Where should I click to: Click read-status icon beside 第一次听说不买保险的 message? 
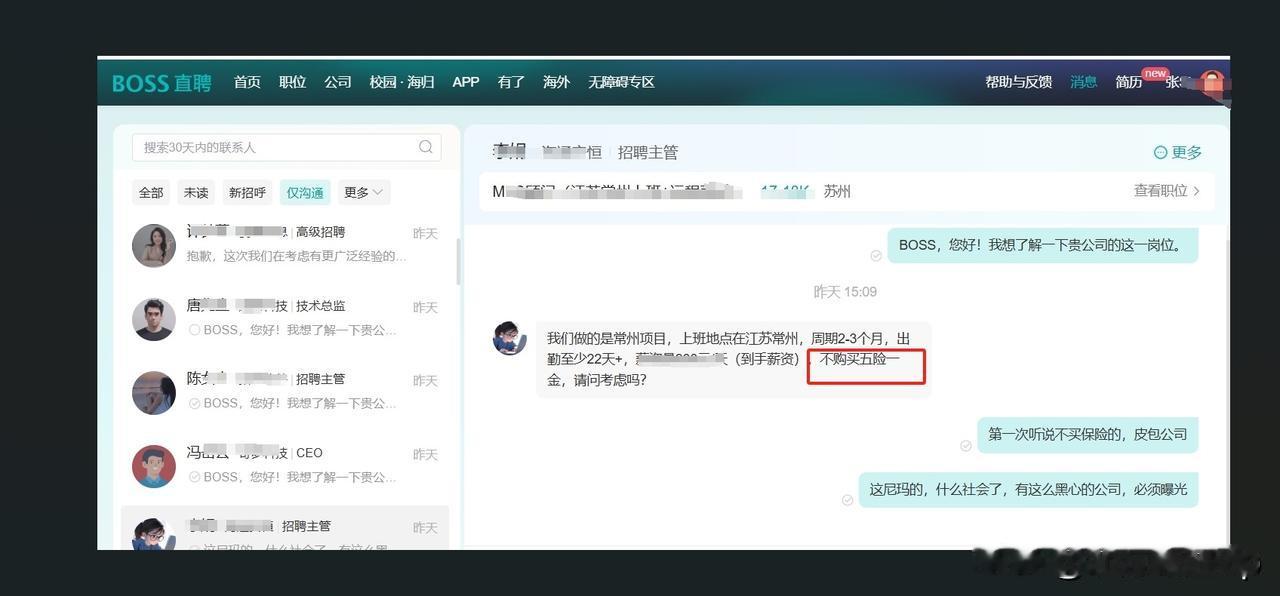pos(965,446)
